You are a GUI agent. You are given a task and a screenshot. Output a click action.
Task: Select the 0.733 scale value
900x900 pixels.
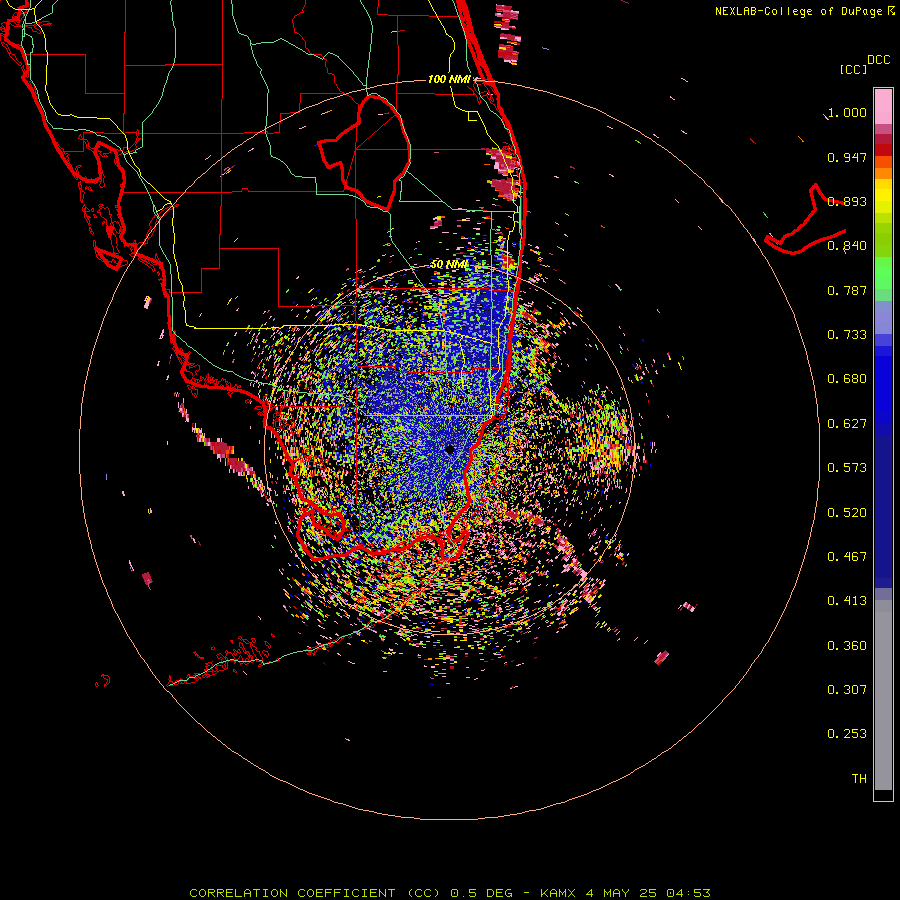847,335
